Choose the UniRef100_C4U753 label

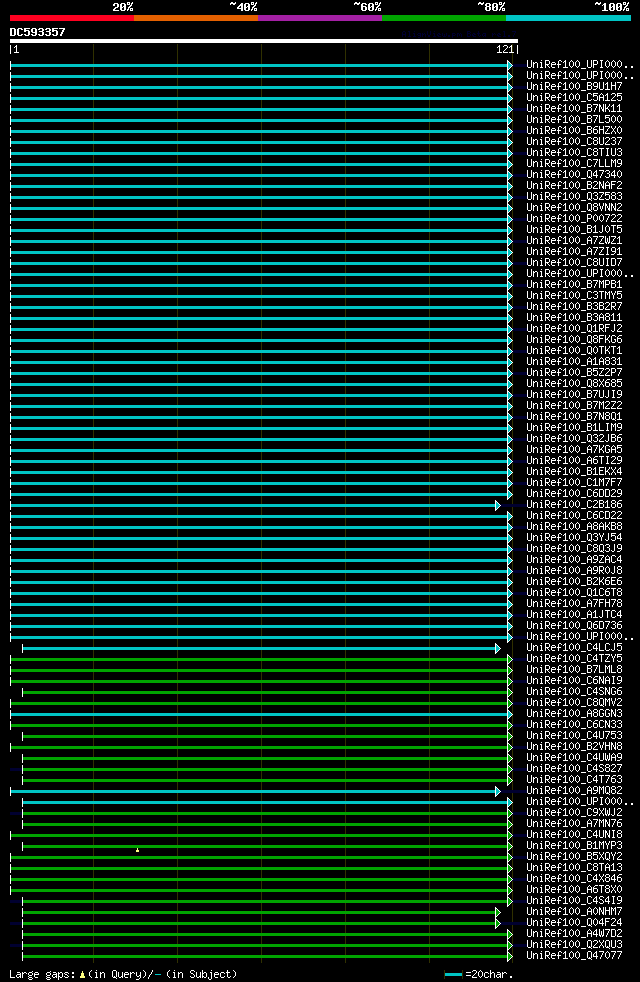(x=574, y=736)
